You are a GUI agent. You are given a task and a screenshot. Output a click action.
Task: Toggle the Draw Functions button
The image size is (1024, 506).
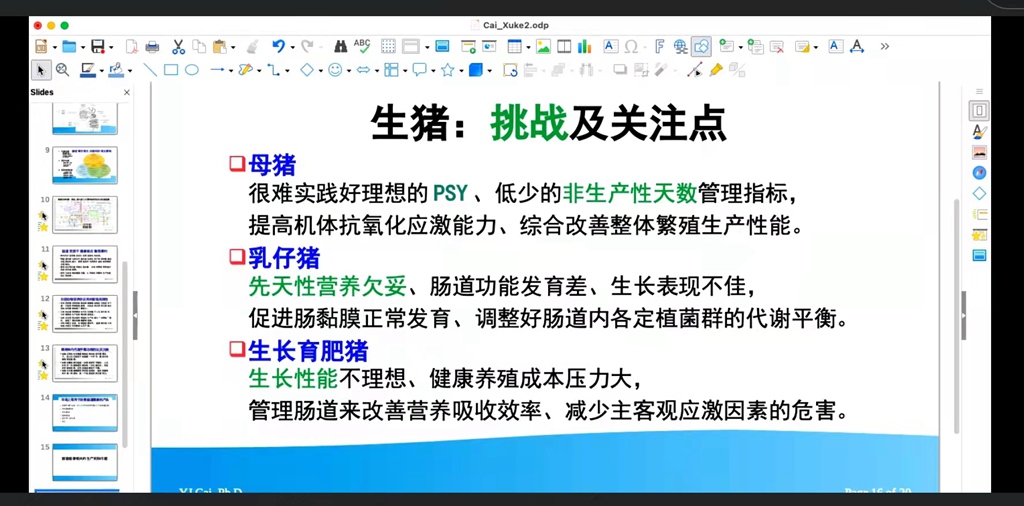coord(701,46)
